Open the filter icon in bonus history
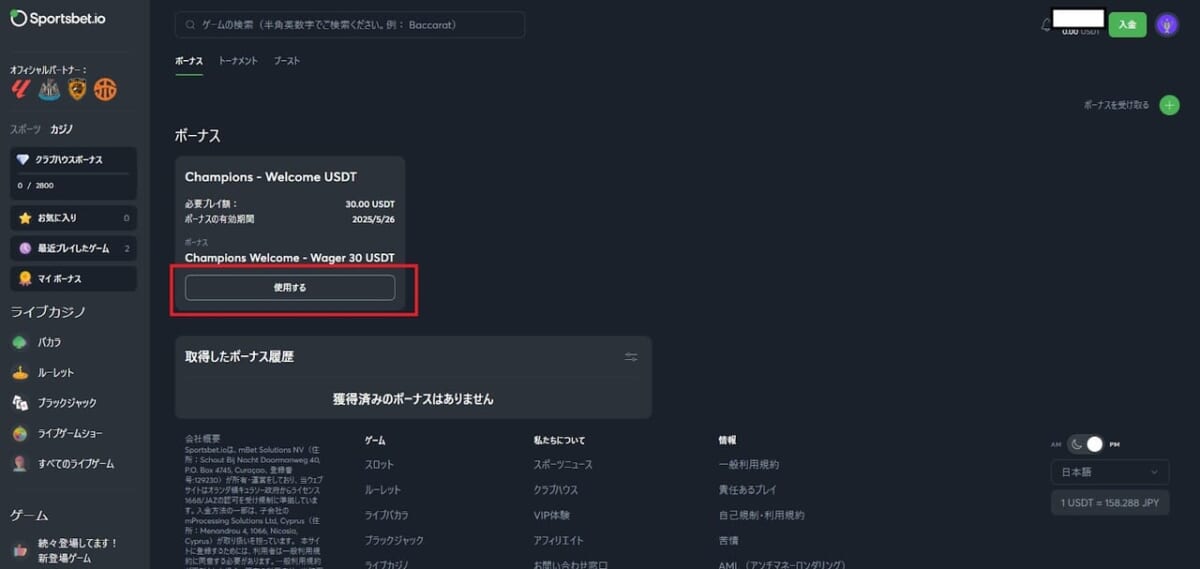The width and height of the screenshot is (1200, 569). [x=631, y=357]
